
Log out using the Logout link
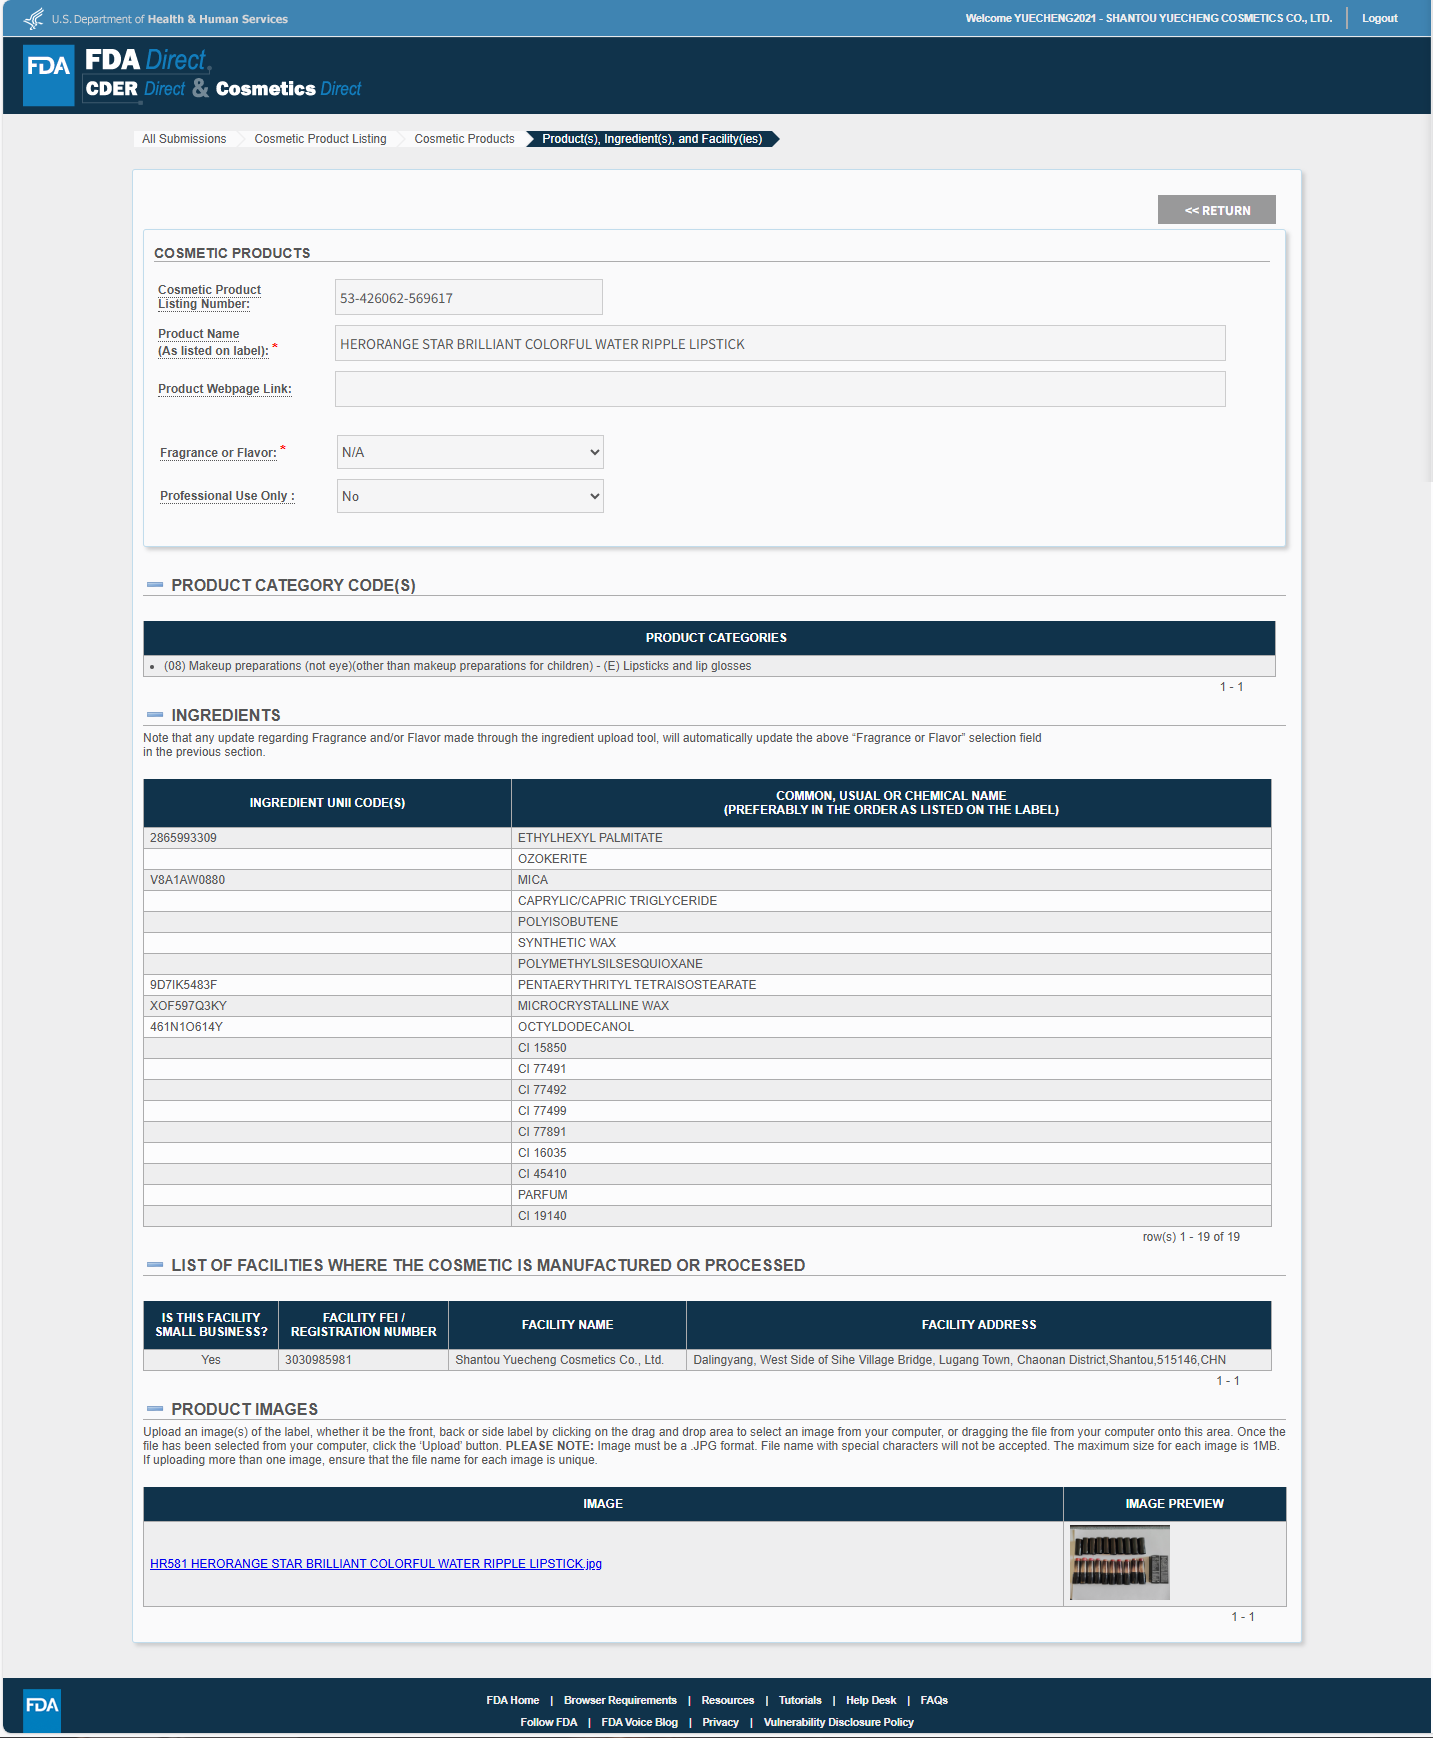click(1379, 18)
